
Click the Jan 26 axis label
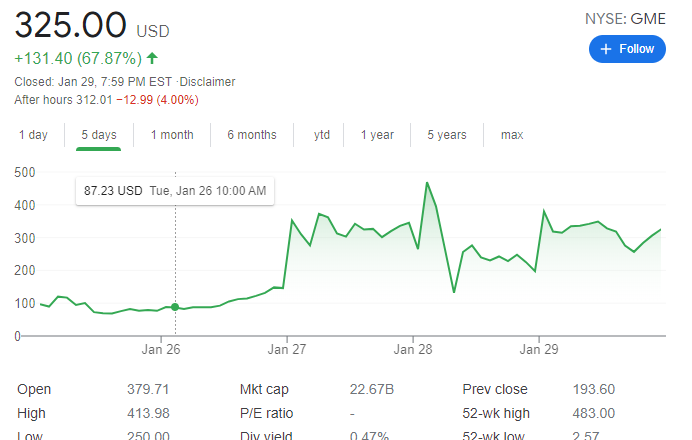tap(161, 350)
